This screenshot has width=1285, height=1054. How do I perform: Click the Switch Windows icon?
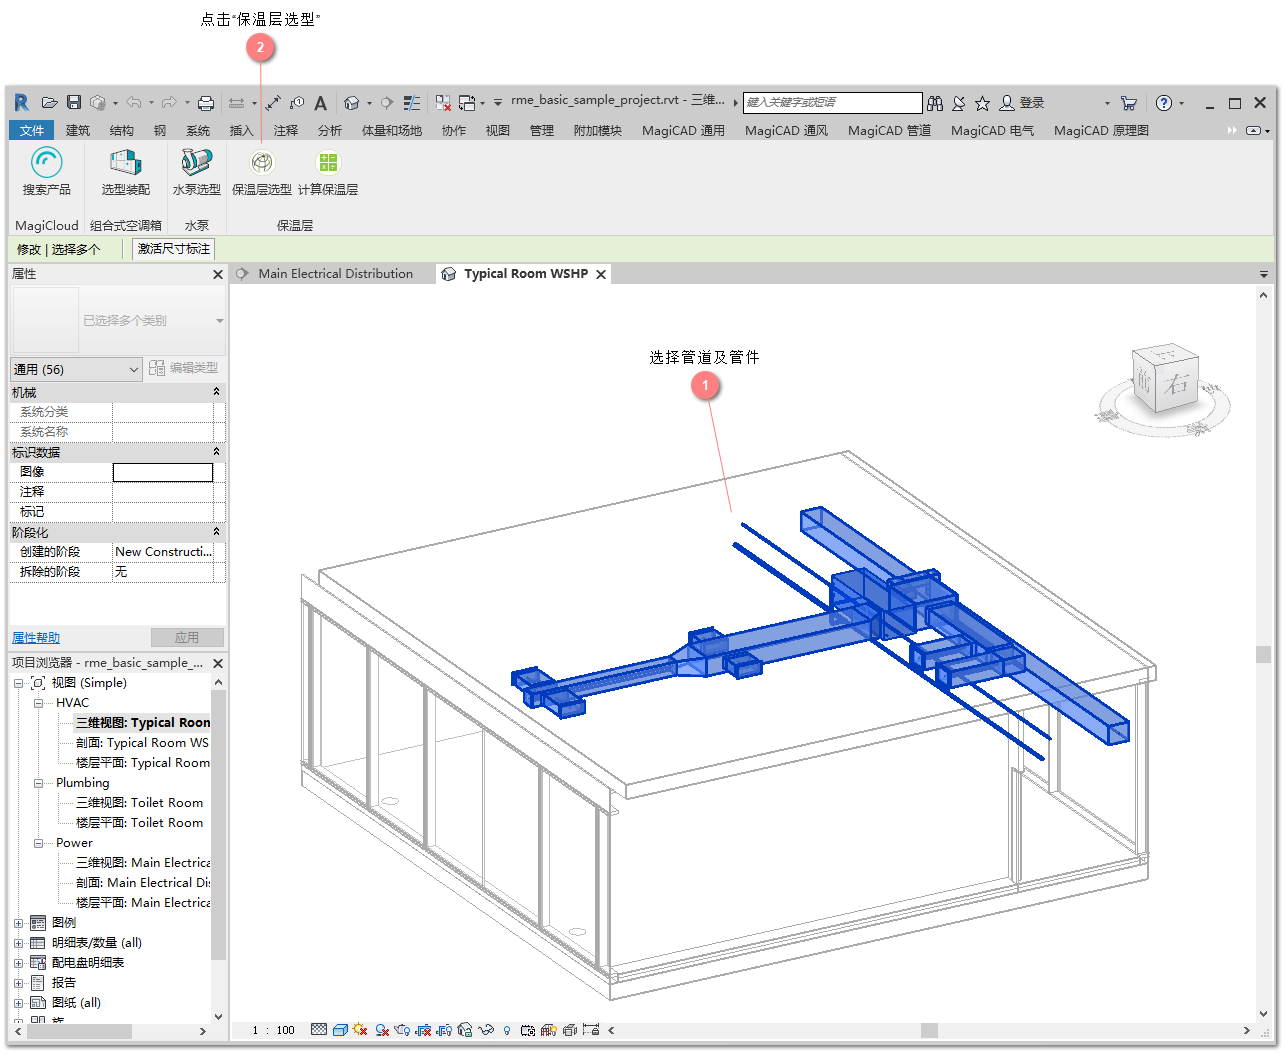(466, 103)
